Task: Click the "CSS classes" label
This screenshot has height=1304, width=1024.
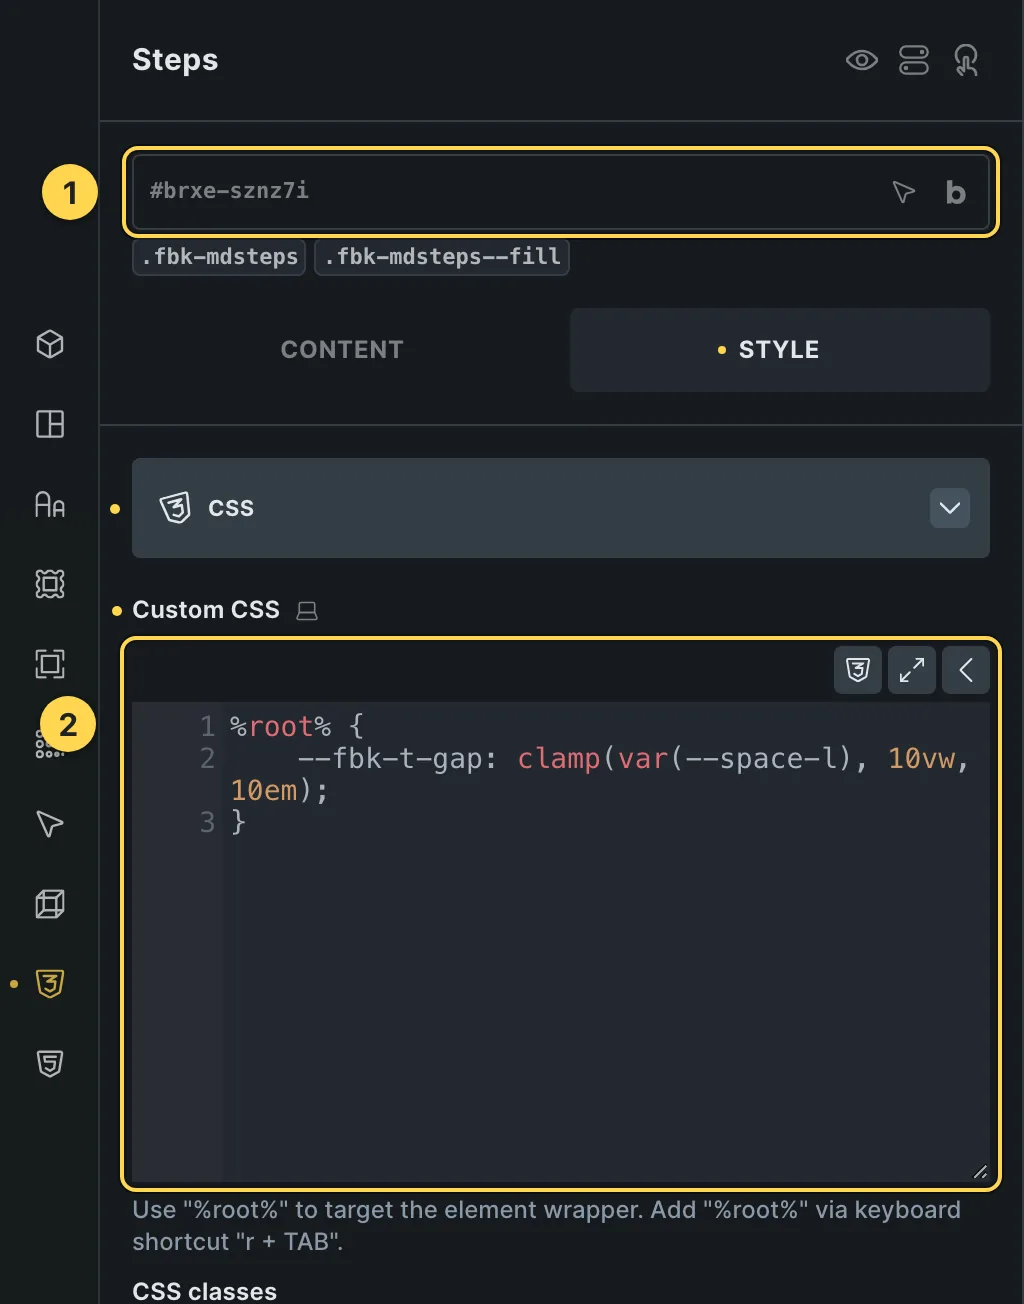Action: coord(205,1291)
